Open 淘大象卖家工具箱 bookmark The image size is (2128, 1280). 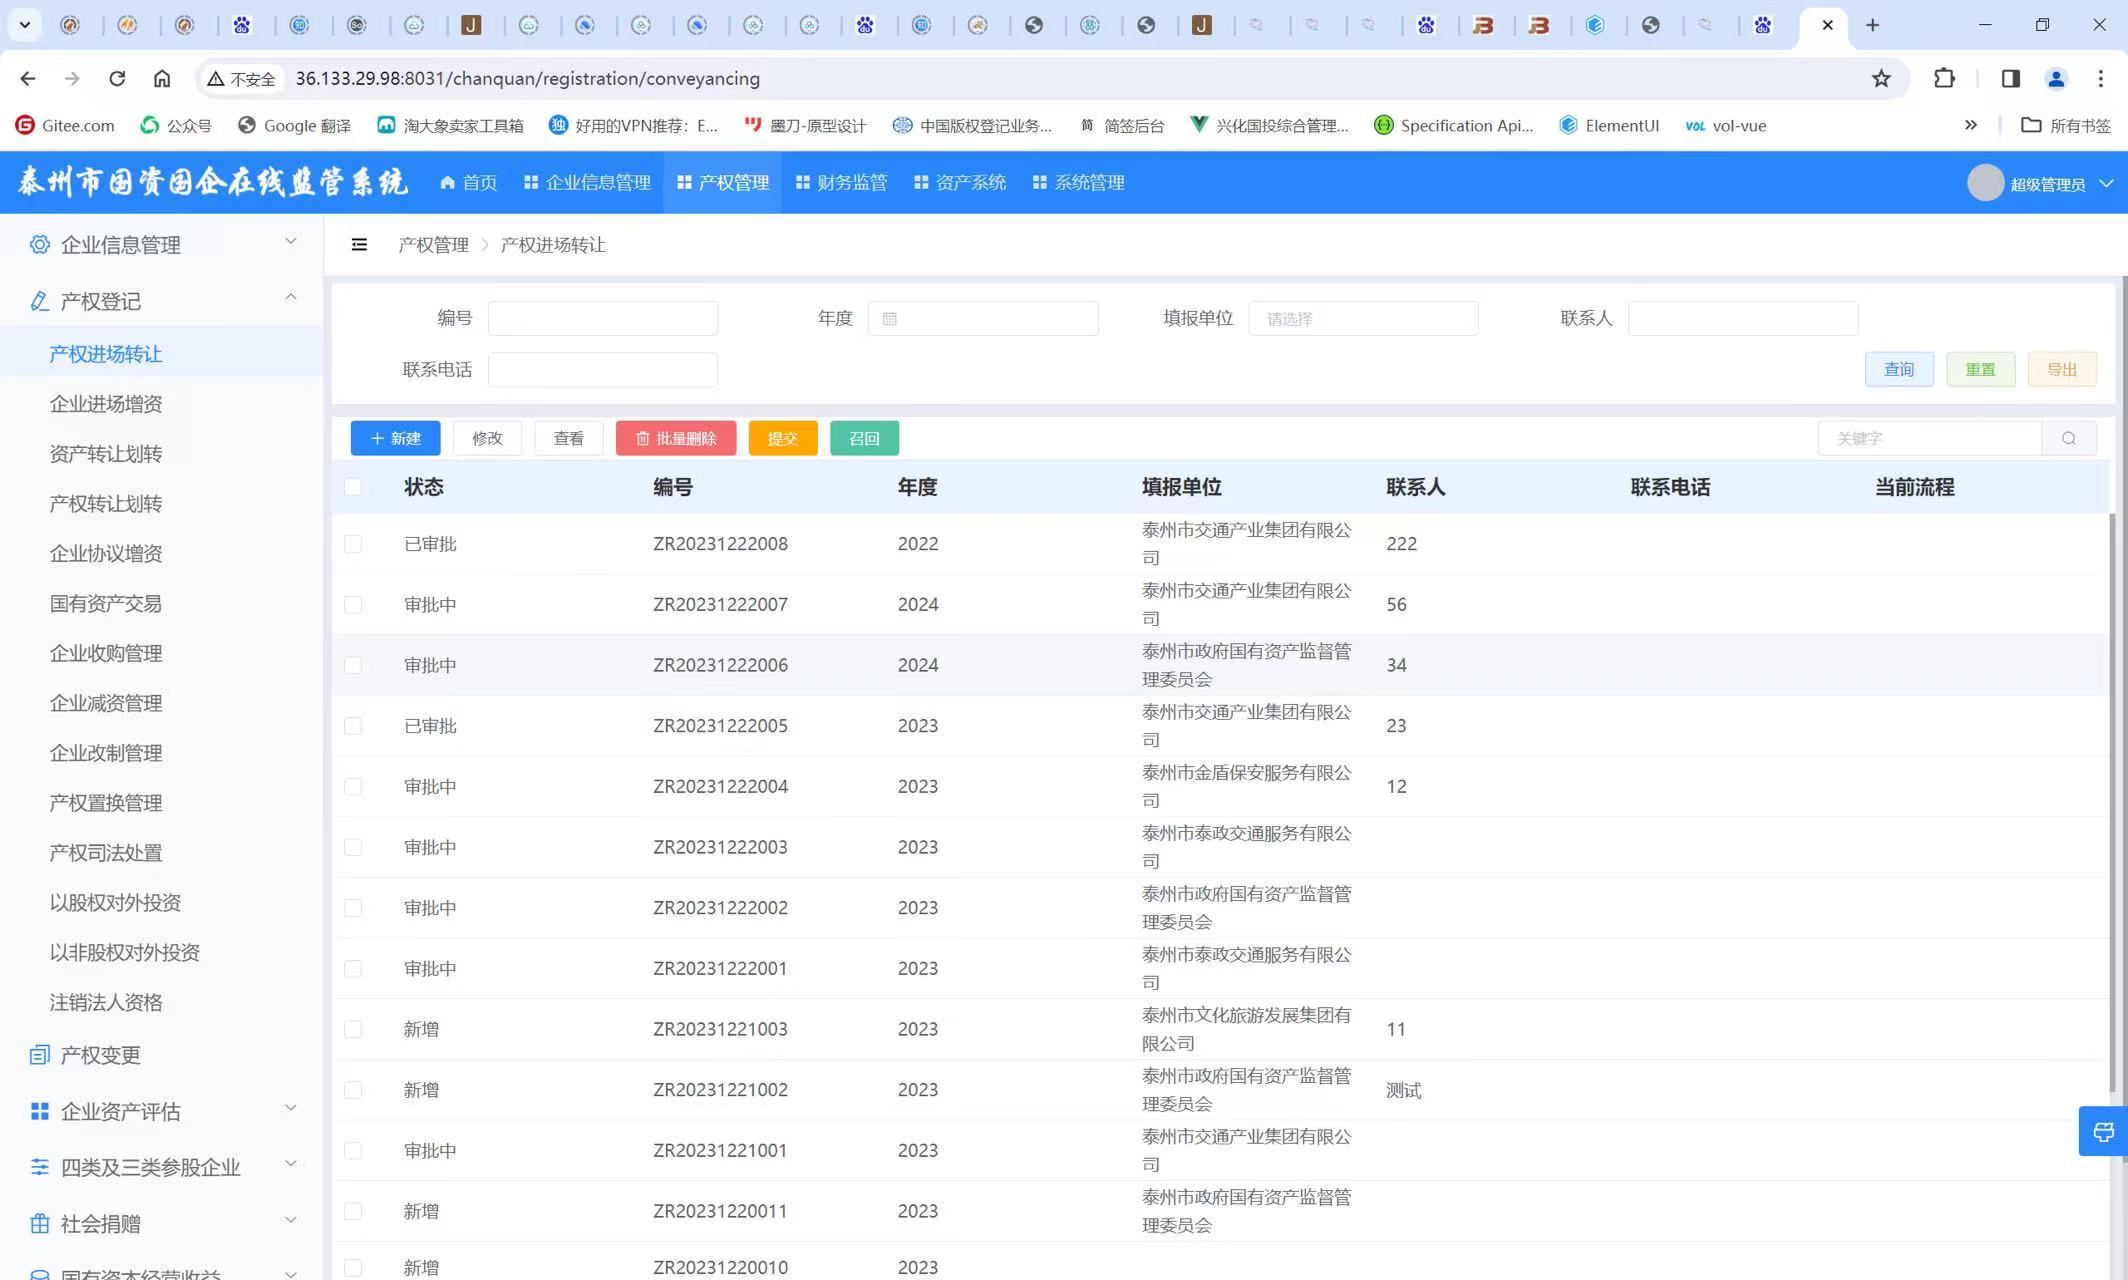point(450,125)
